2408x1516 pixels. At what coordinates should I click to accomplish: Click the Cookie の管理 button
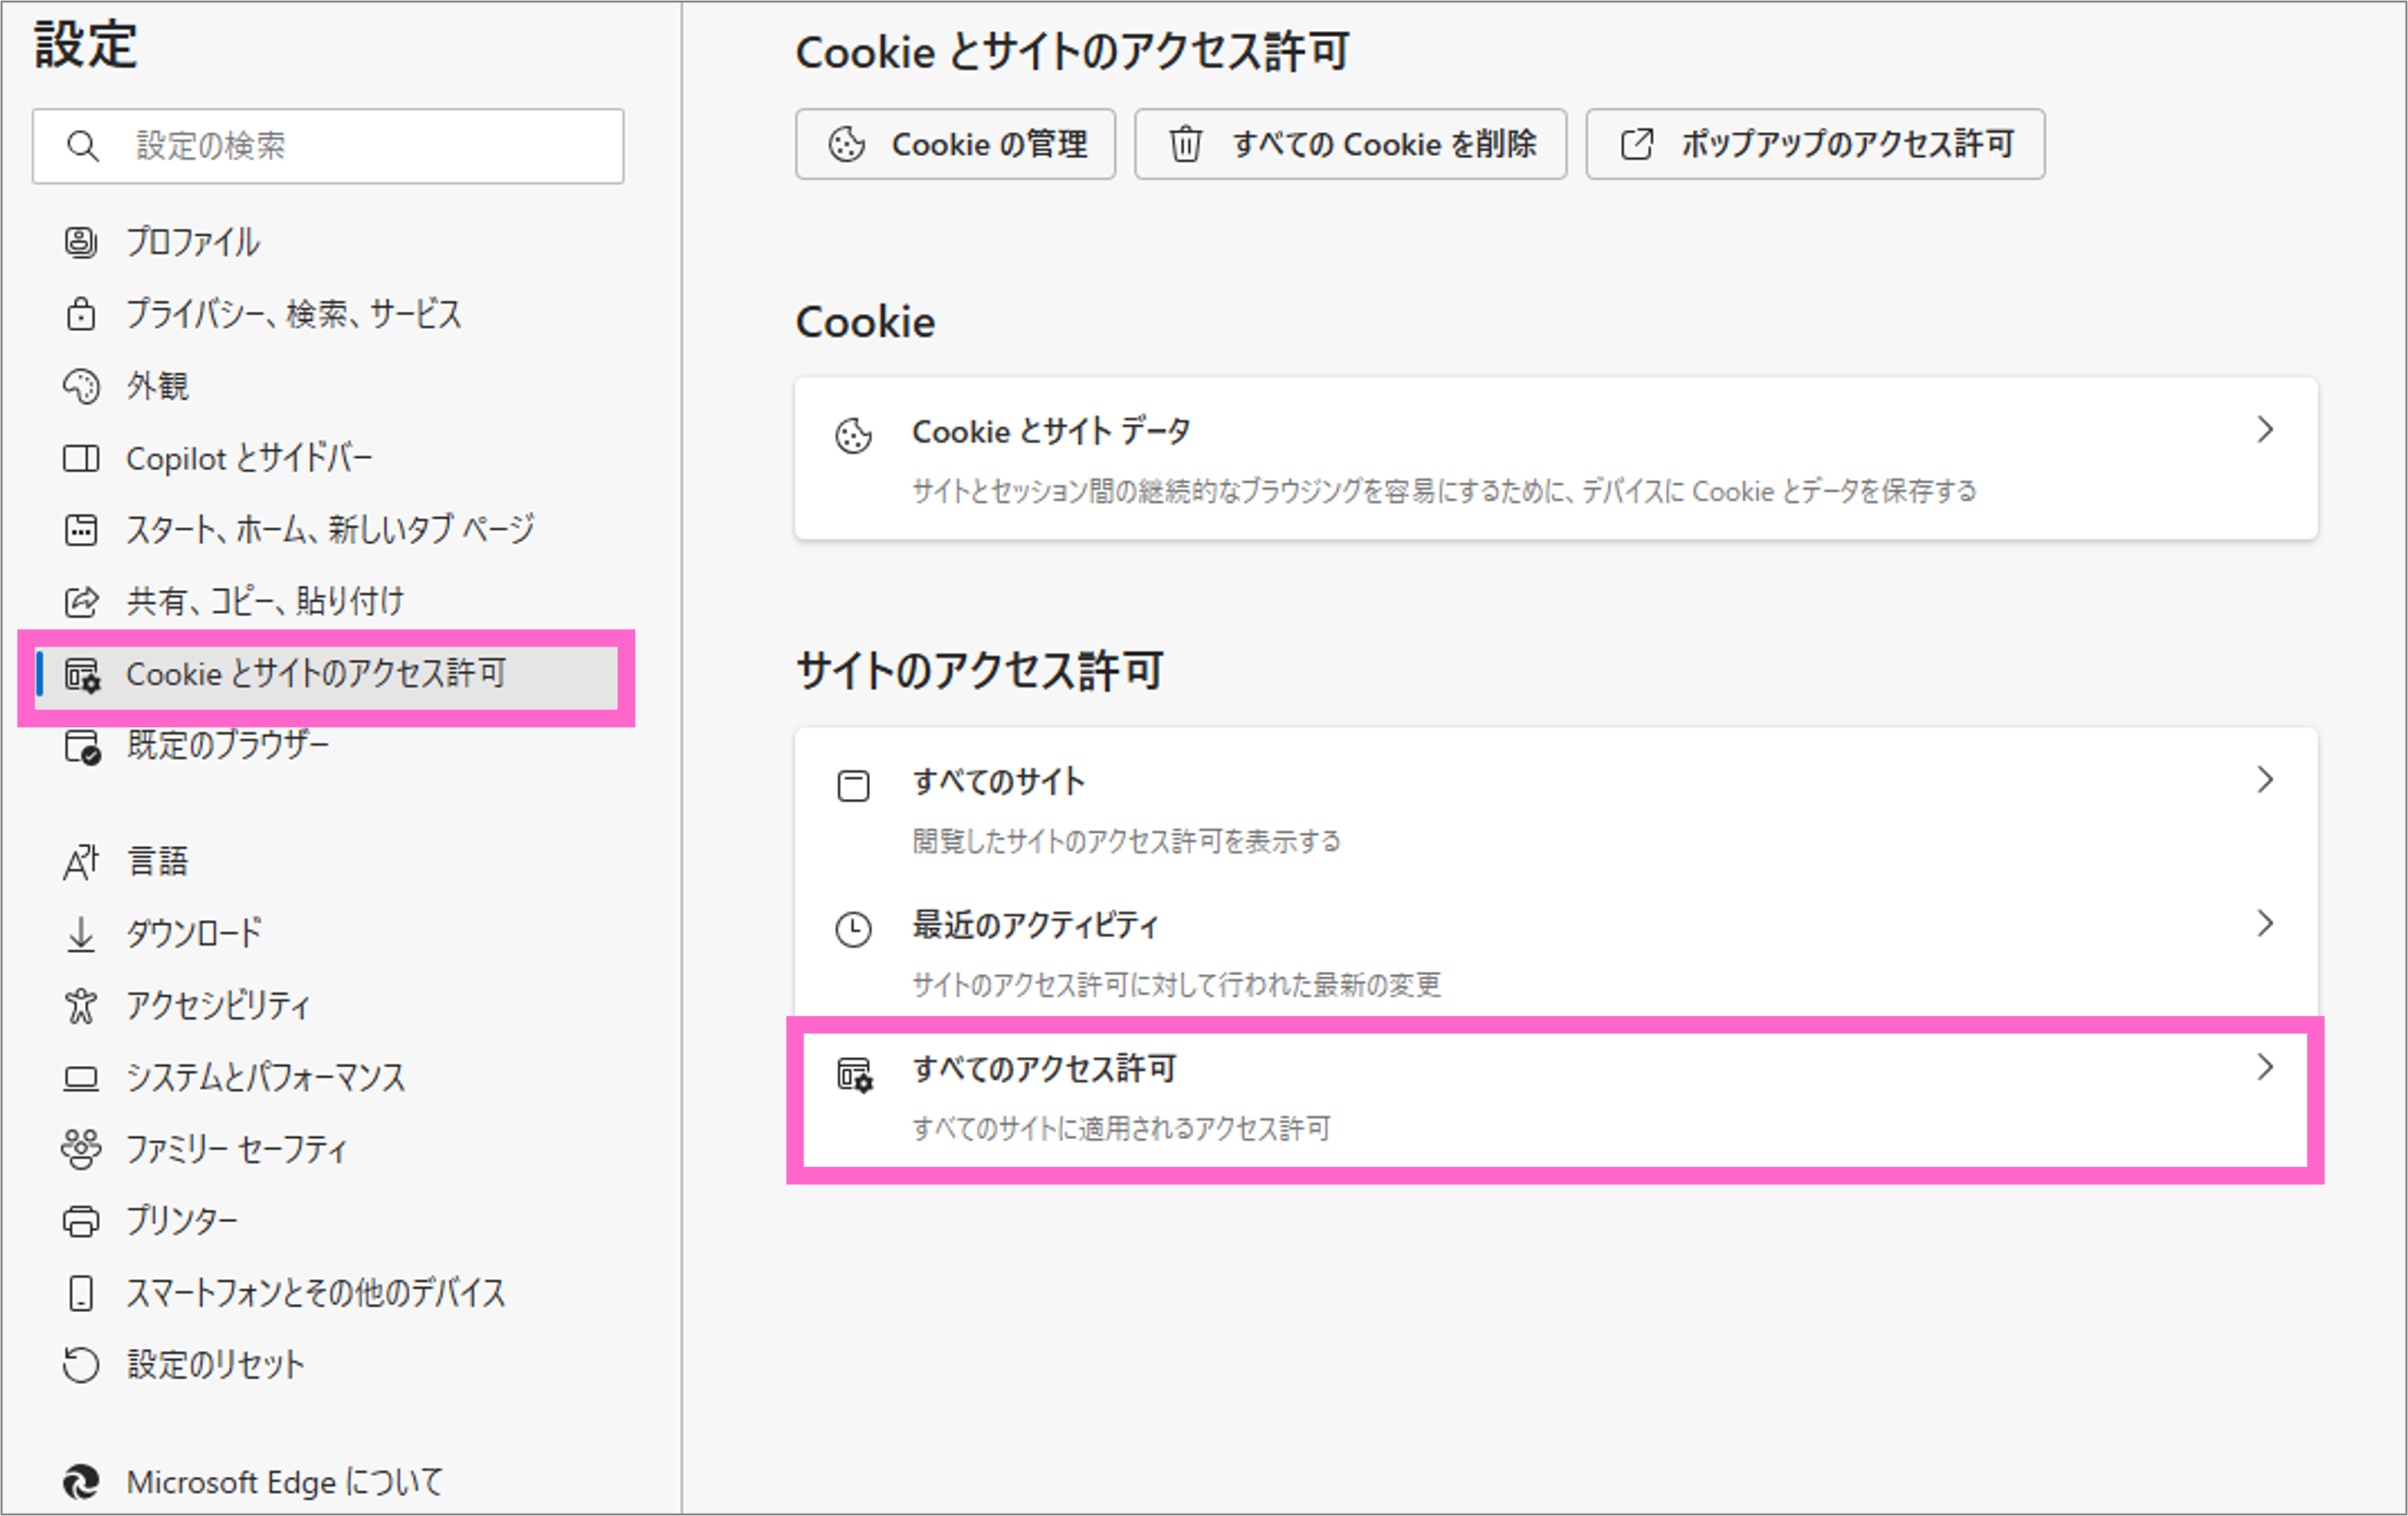click(x=955, y=145)
